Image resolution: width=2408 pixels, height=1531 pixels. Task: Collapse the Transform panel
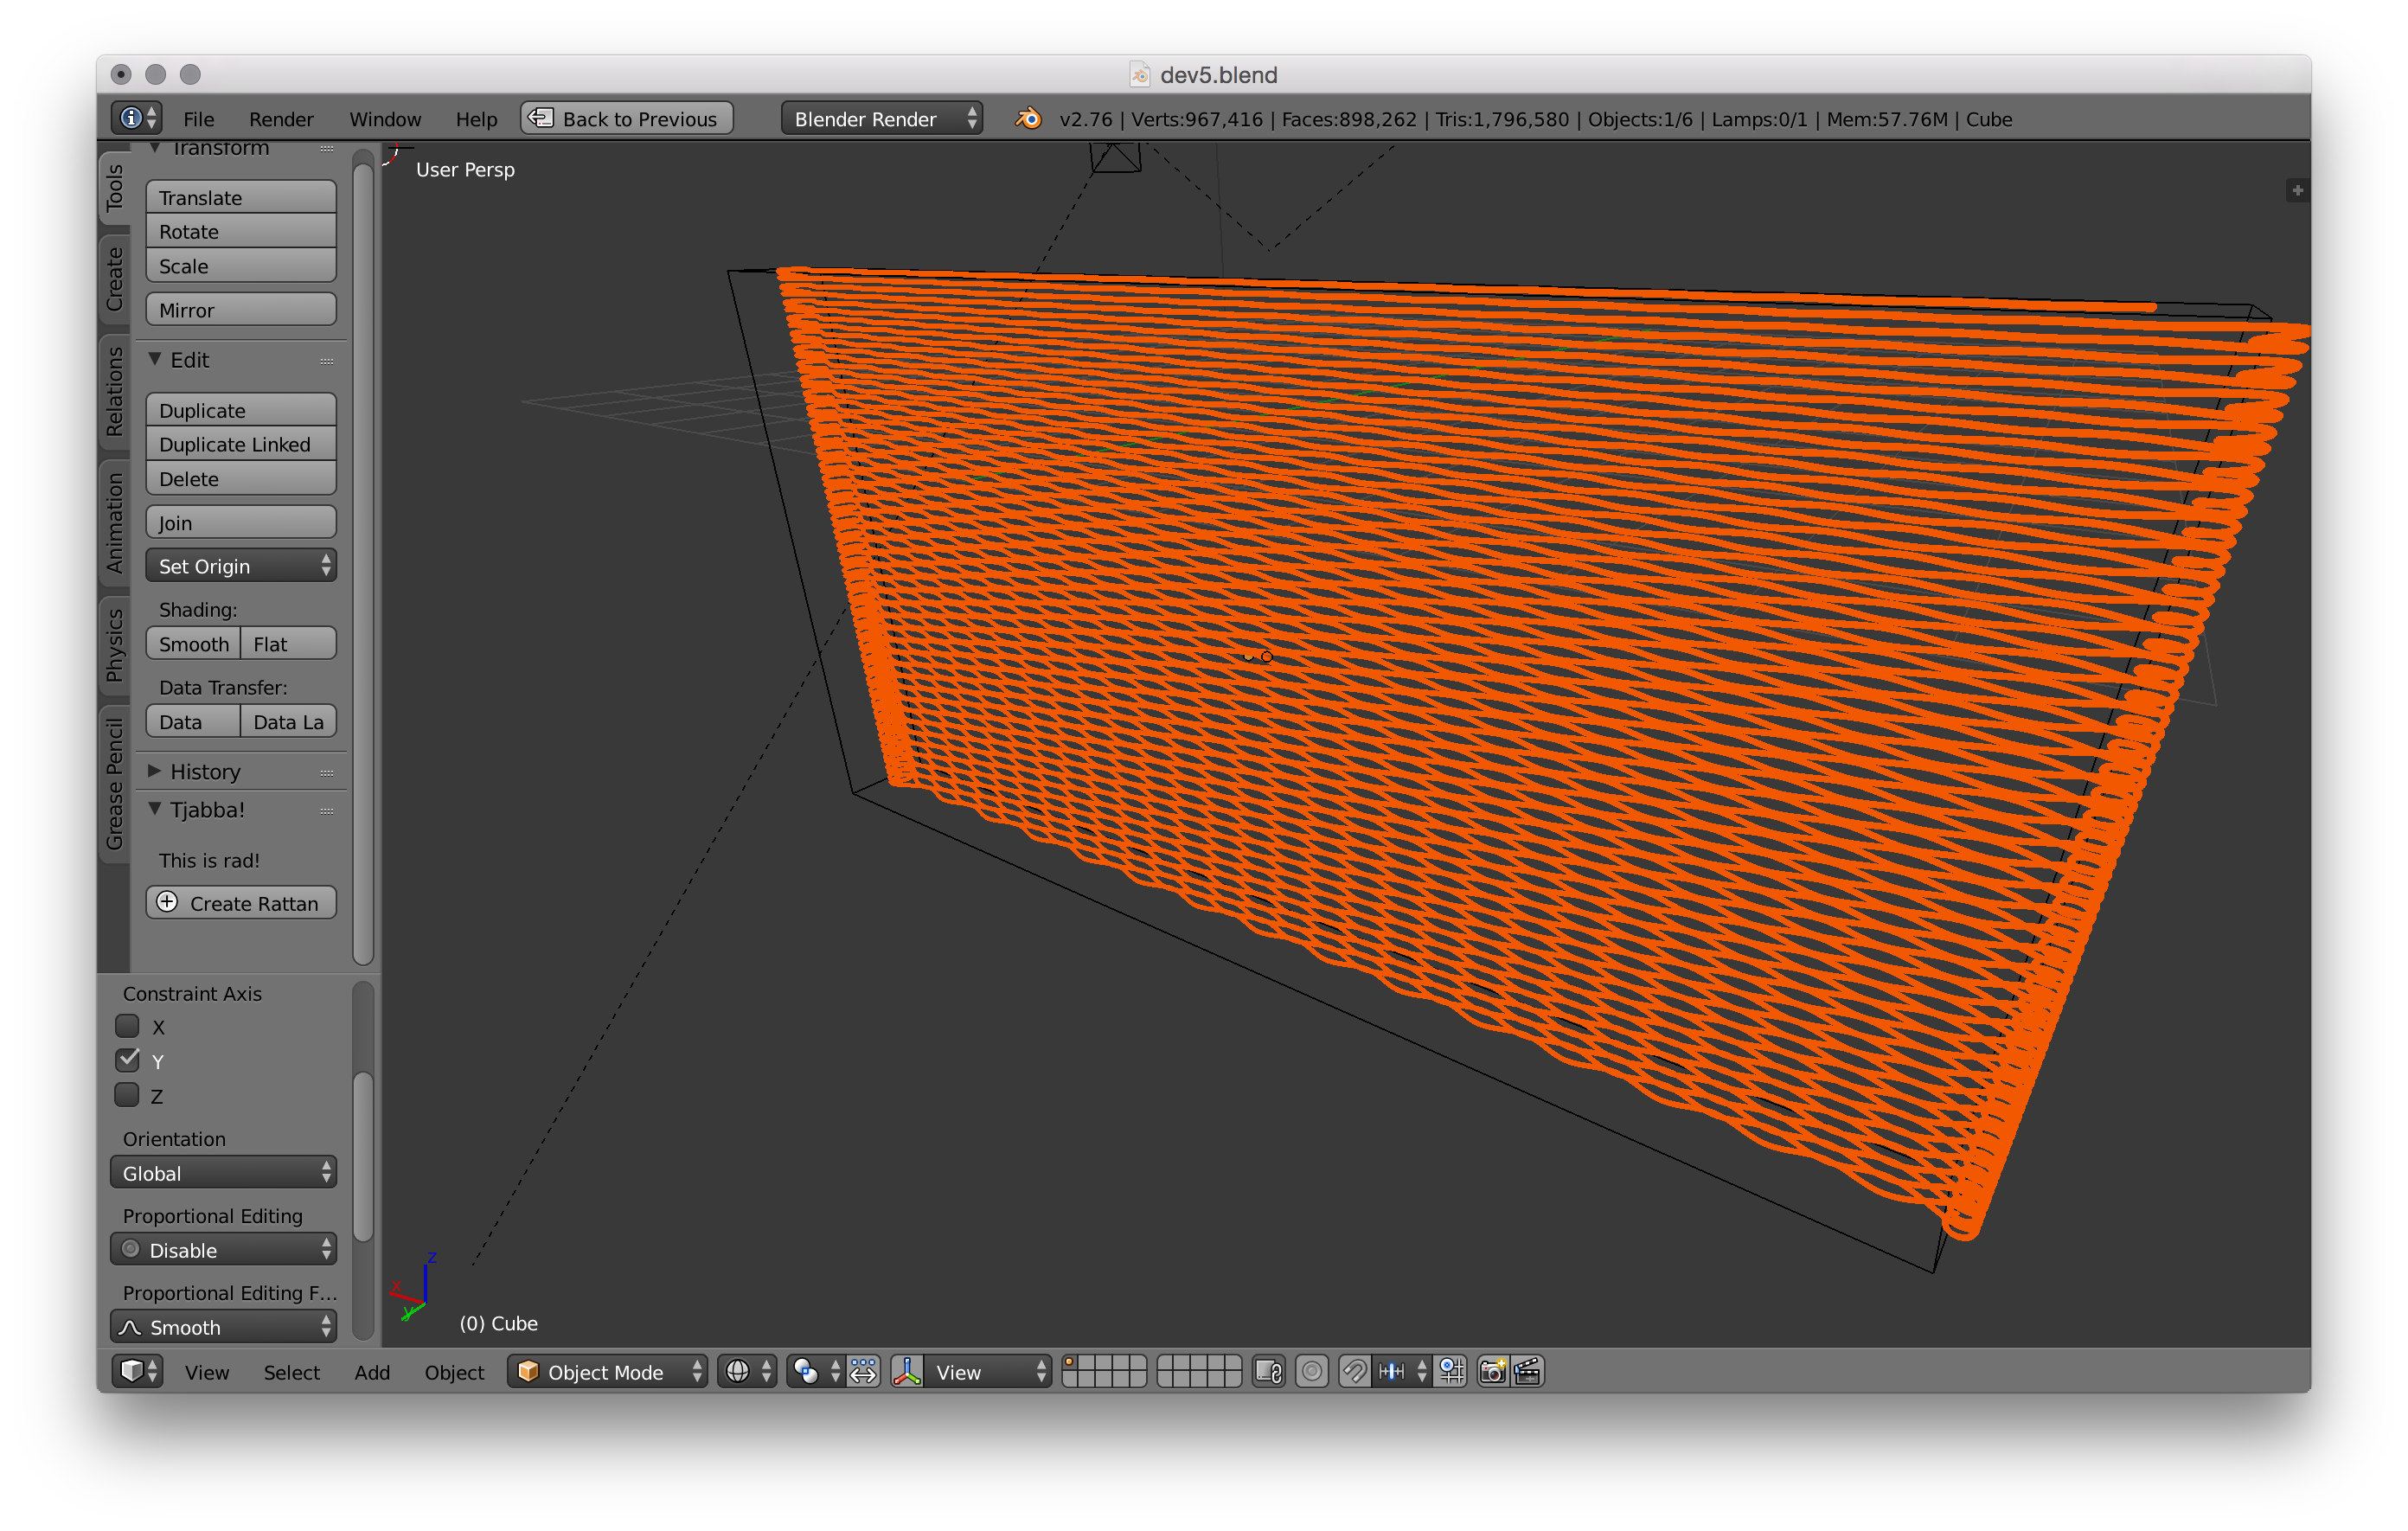155,148
